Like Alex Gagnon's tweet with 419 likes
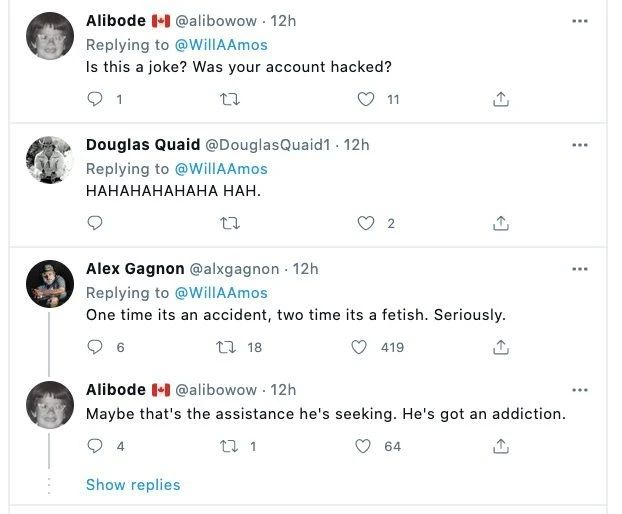This screenshot has height=514, width=622. (x=359, y=347)
